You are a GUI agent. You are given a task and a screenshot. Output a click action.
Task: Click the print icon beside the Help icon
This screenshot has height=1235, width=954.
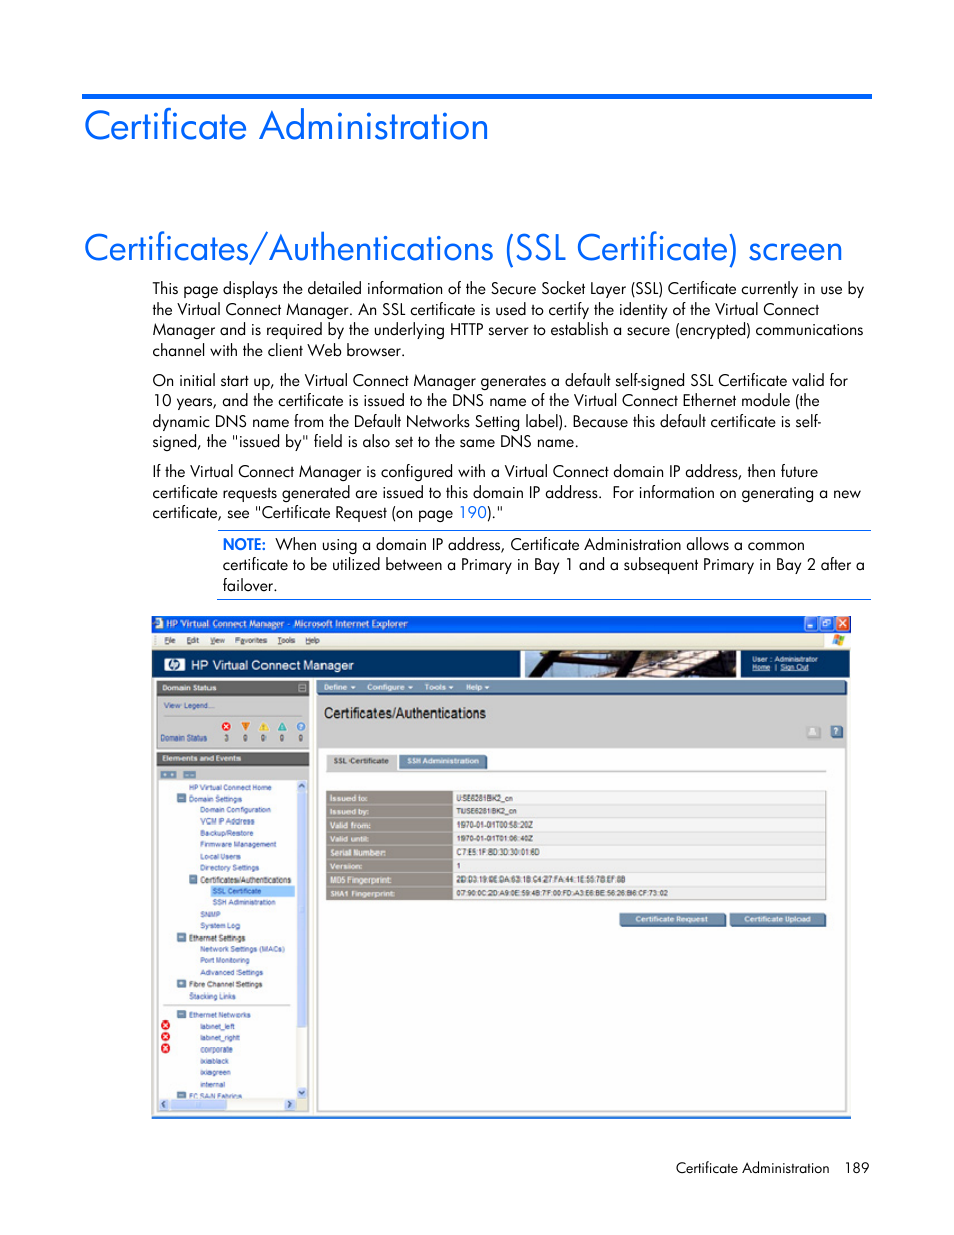(814, 732)
